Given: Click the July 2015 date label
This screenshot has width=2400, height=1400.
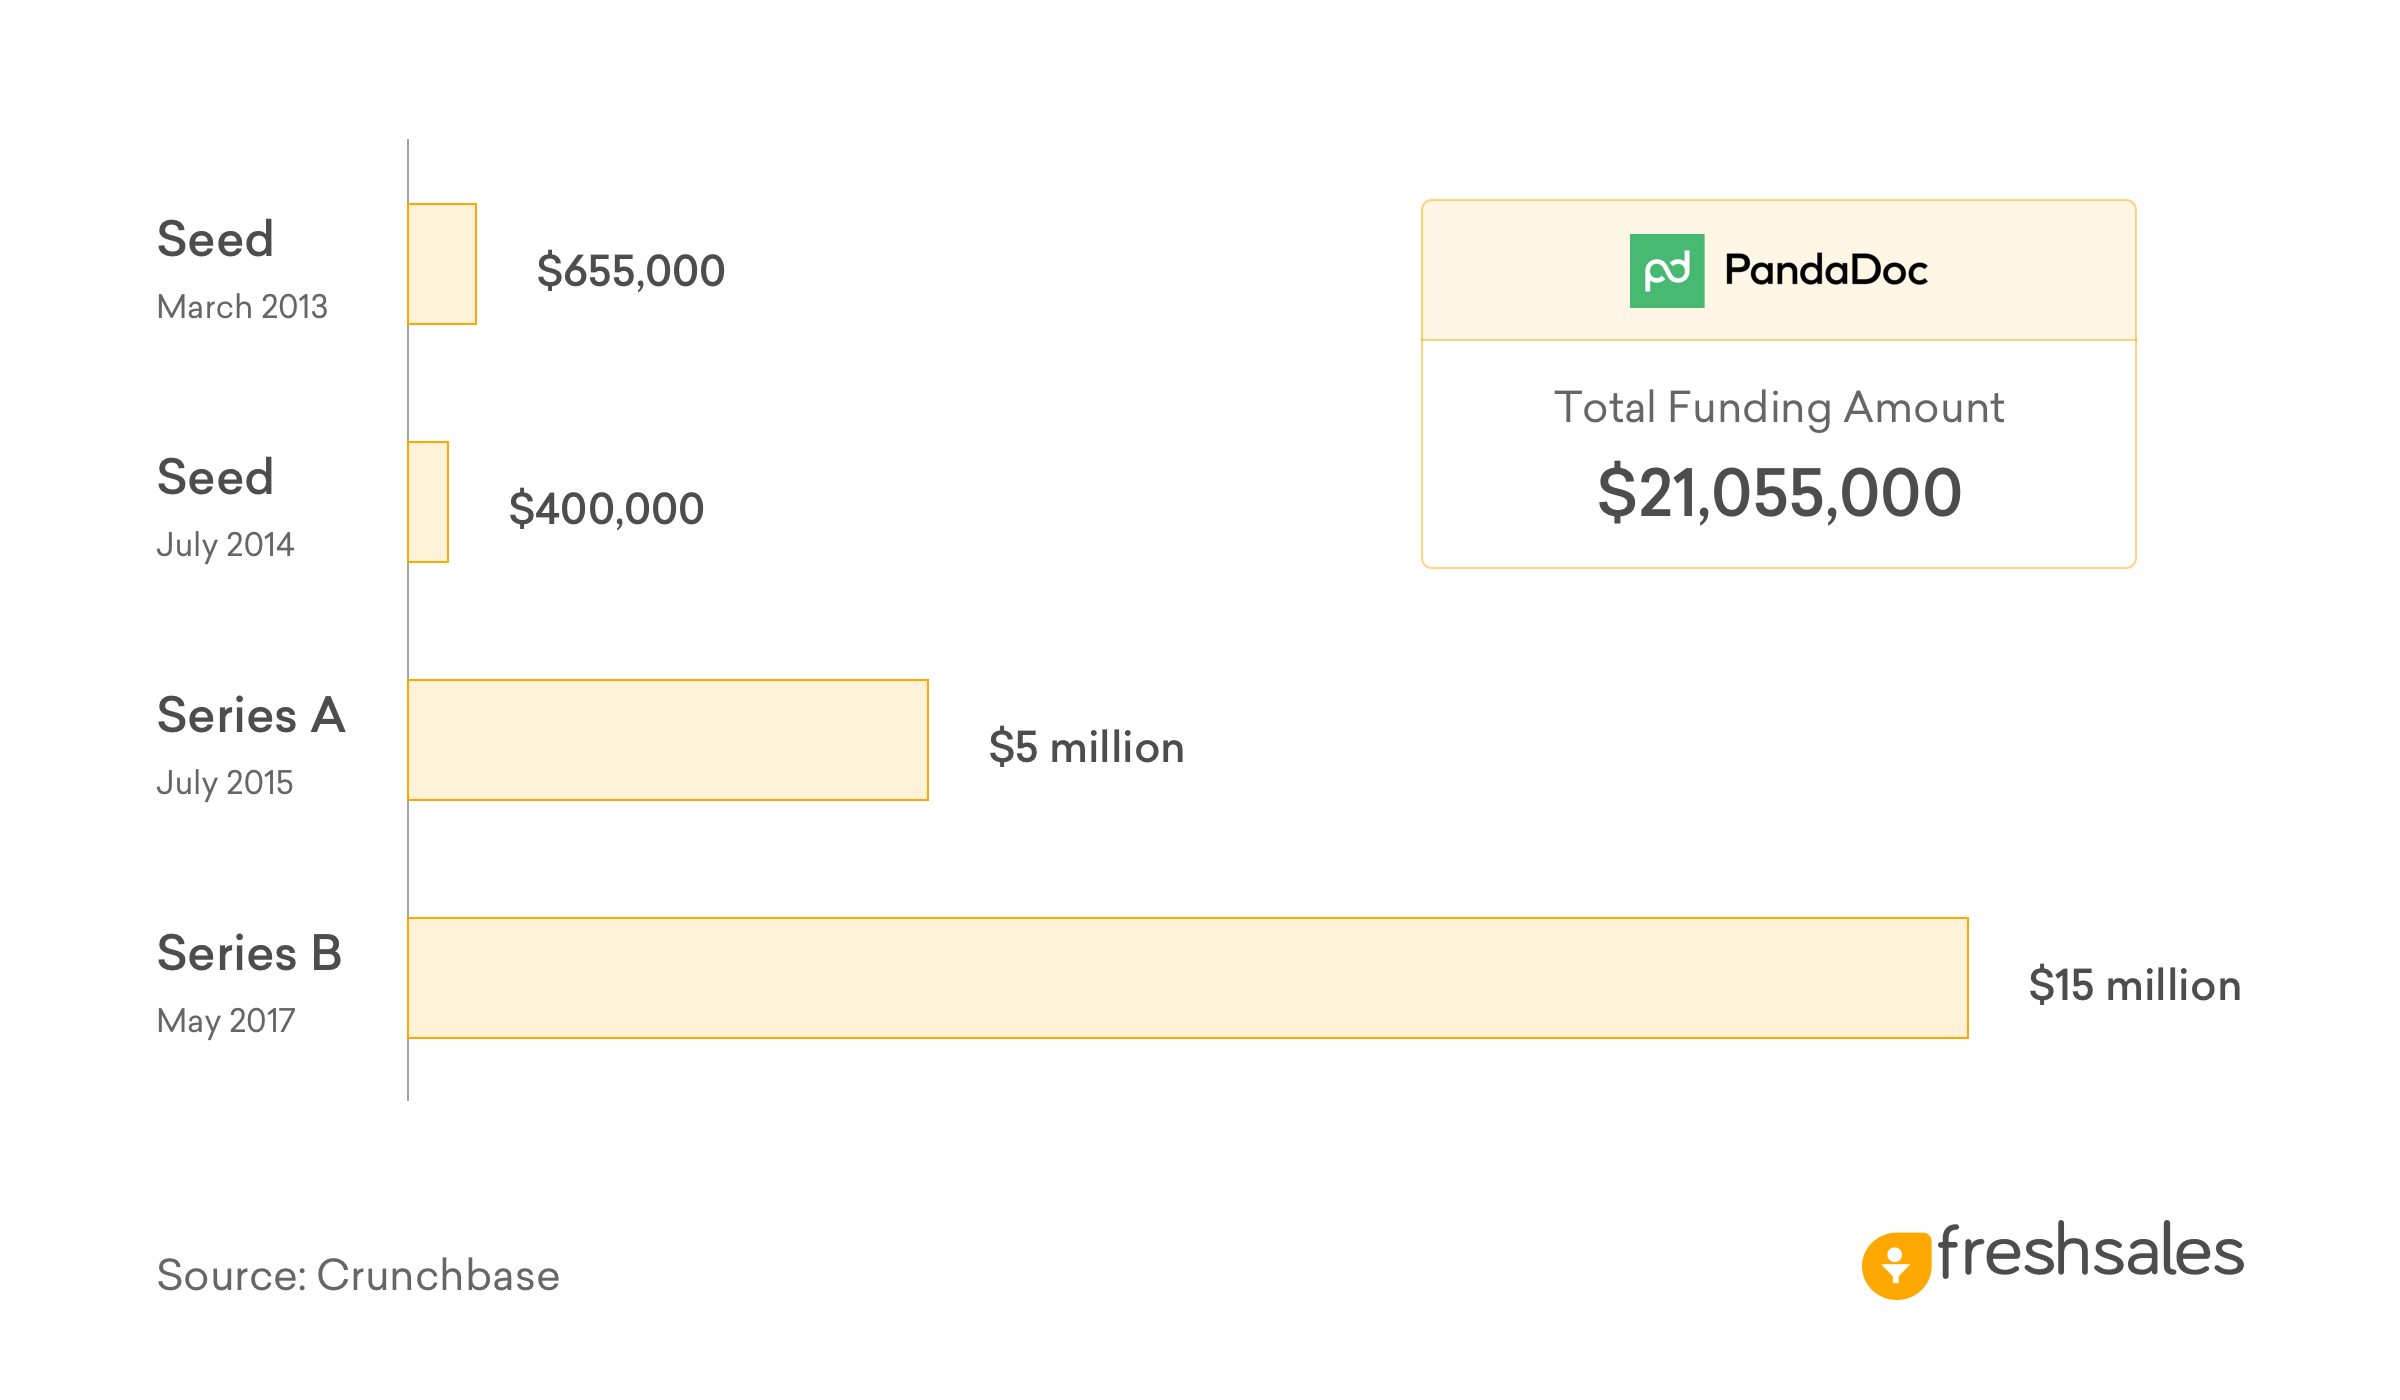Looking at the screenshot, I should pos(225,783).
